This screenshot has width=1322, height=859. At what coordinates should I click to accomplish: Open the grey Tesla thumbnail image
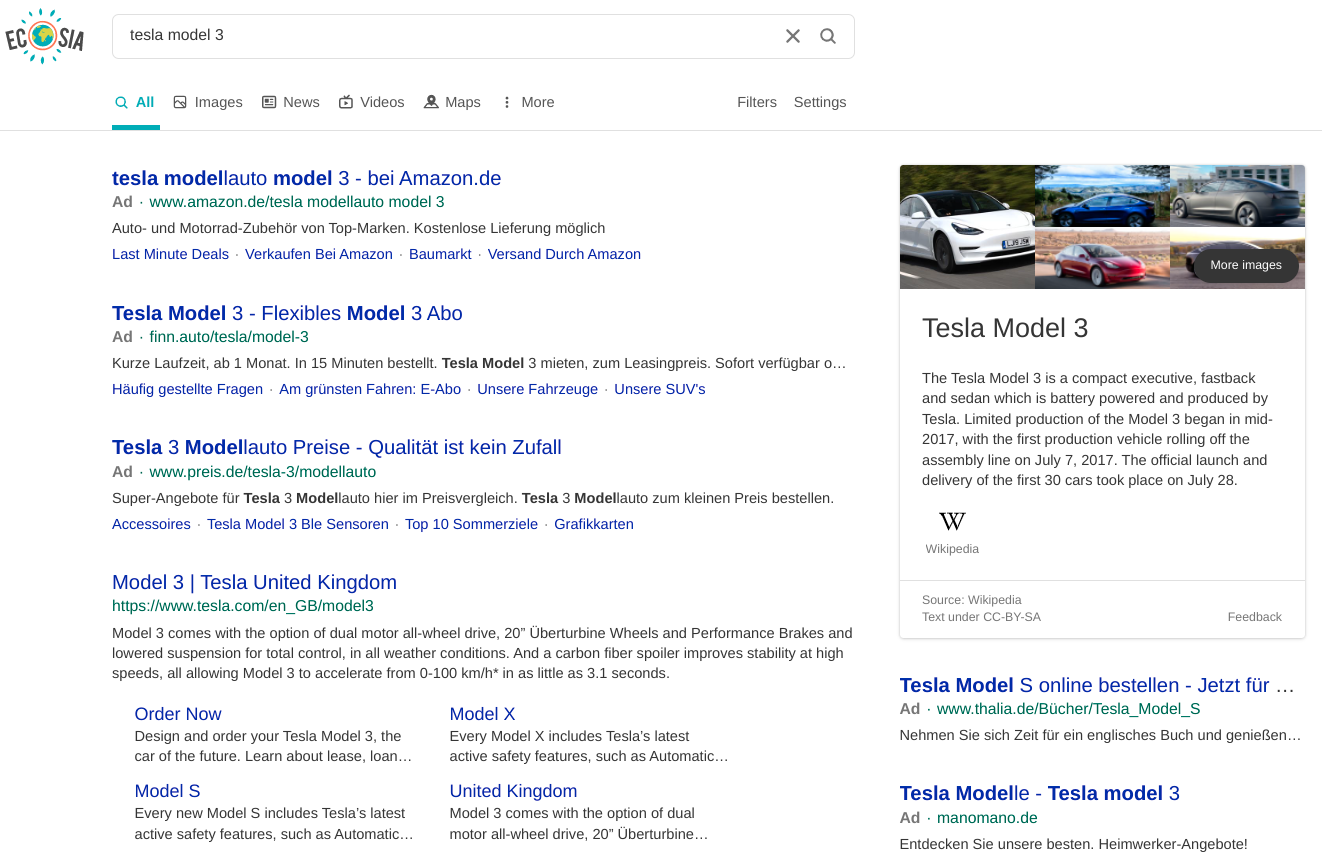pos(1237,196)
